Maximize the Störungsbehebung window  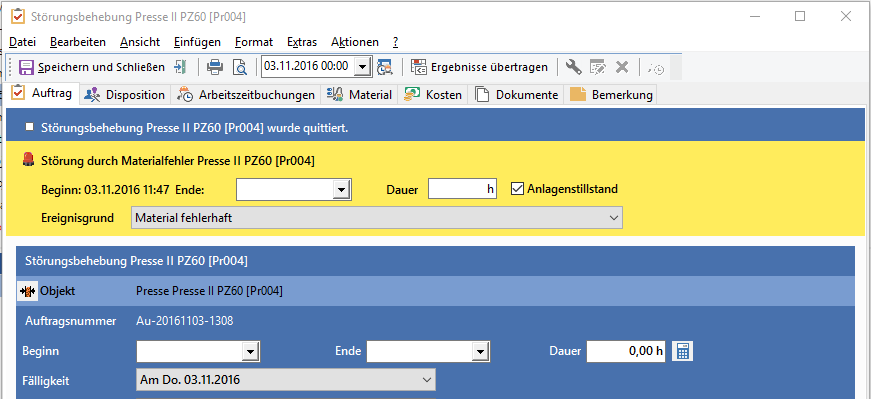800,16
